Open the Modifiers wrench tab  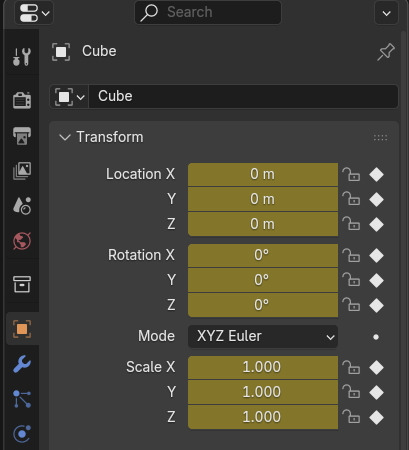click(22, 364)
